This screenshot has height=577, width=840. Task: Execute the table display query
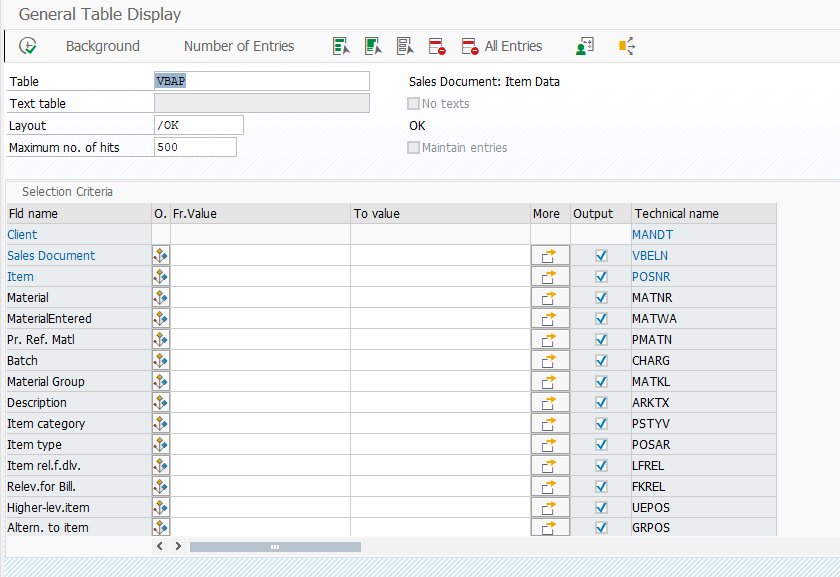coord(28,45)
